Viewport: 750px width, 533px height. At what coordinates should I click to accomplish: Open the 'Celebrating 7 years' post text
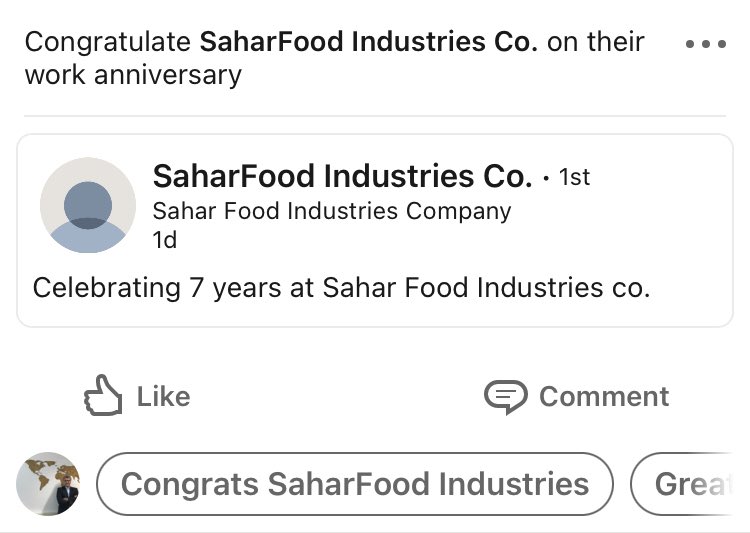342,288
